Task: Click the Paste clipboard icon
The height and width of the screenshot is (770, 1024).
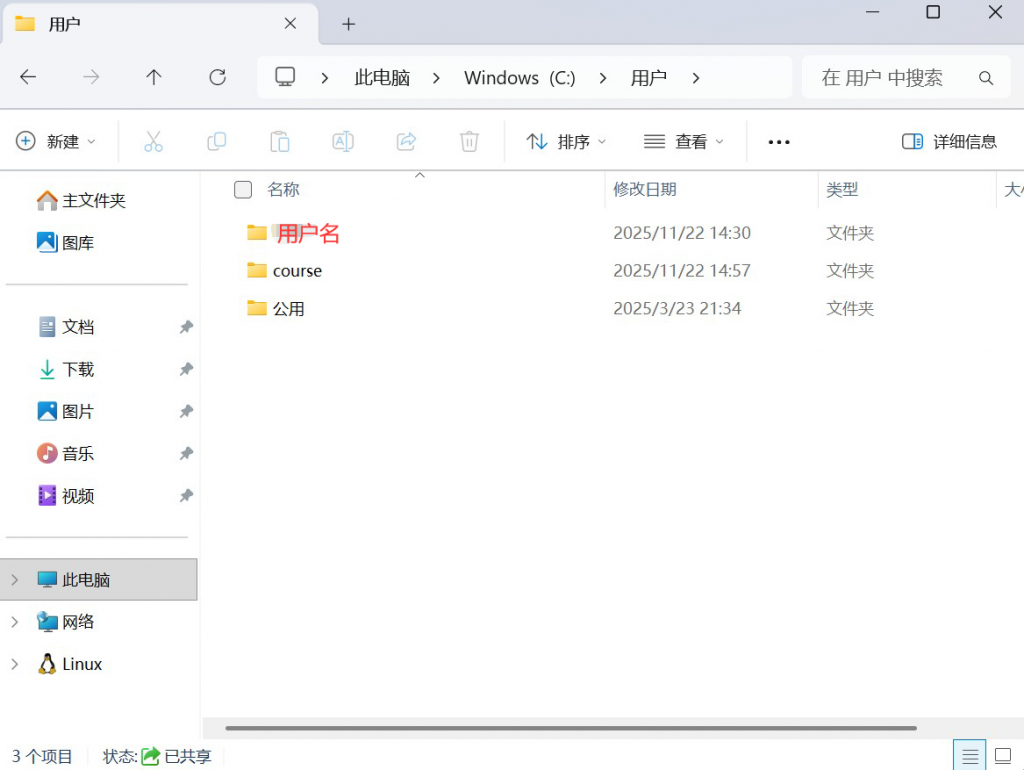Action: point(280,142)
